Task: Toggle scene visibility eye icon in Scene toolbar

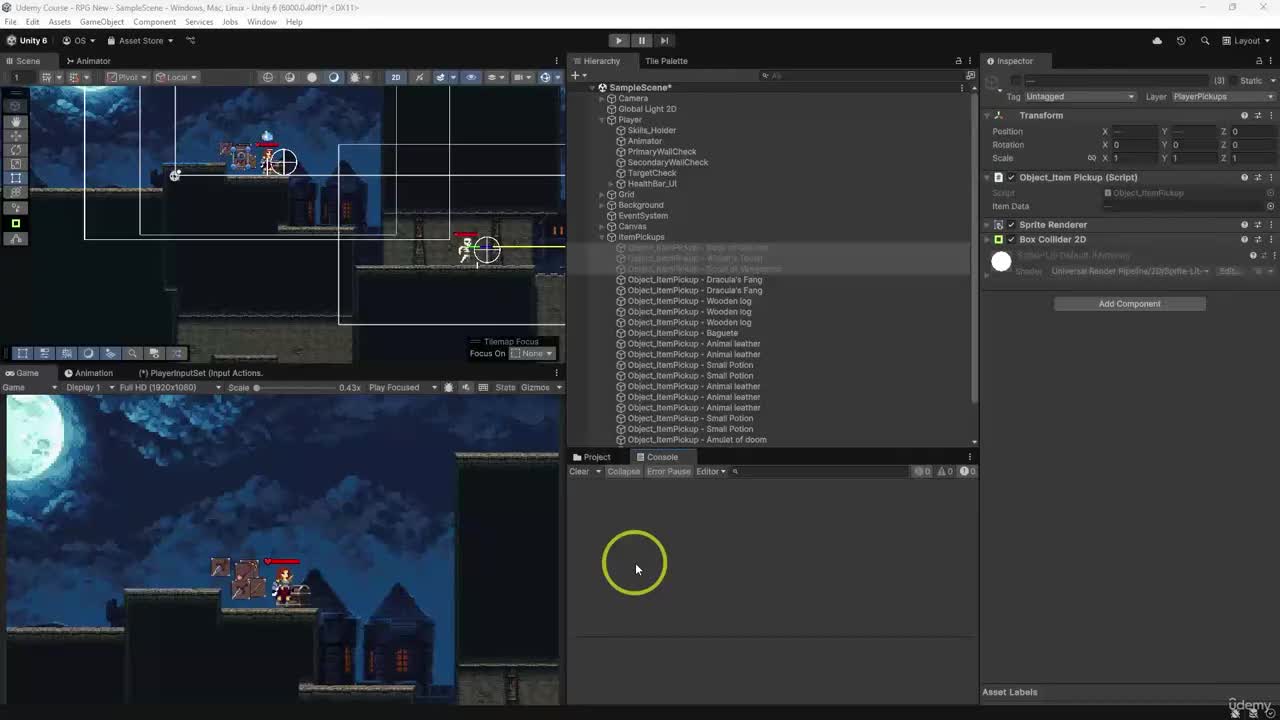Action: (471, 77)
